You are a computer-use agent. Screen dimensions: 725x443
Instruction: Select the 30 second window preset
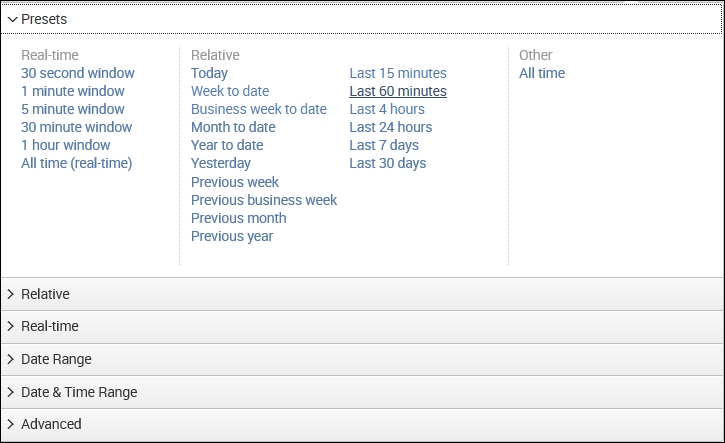(77, 73)
